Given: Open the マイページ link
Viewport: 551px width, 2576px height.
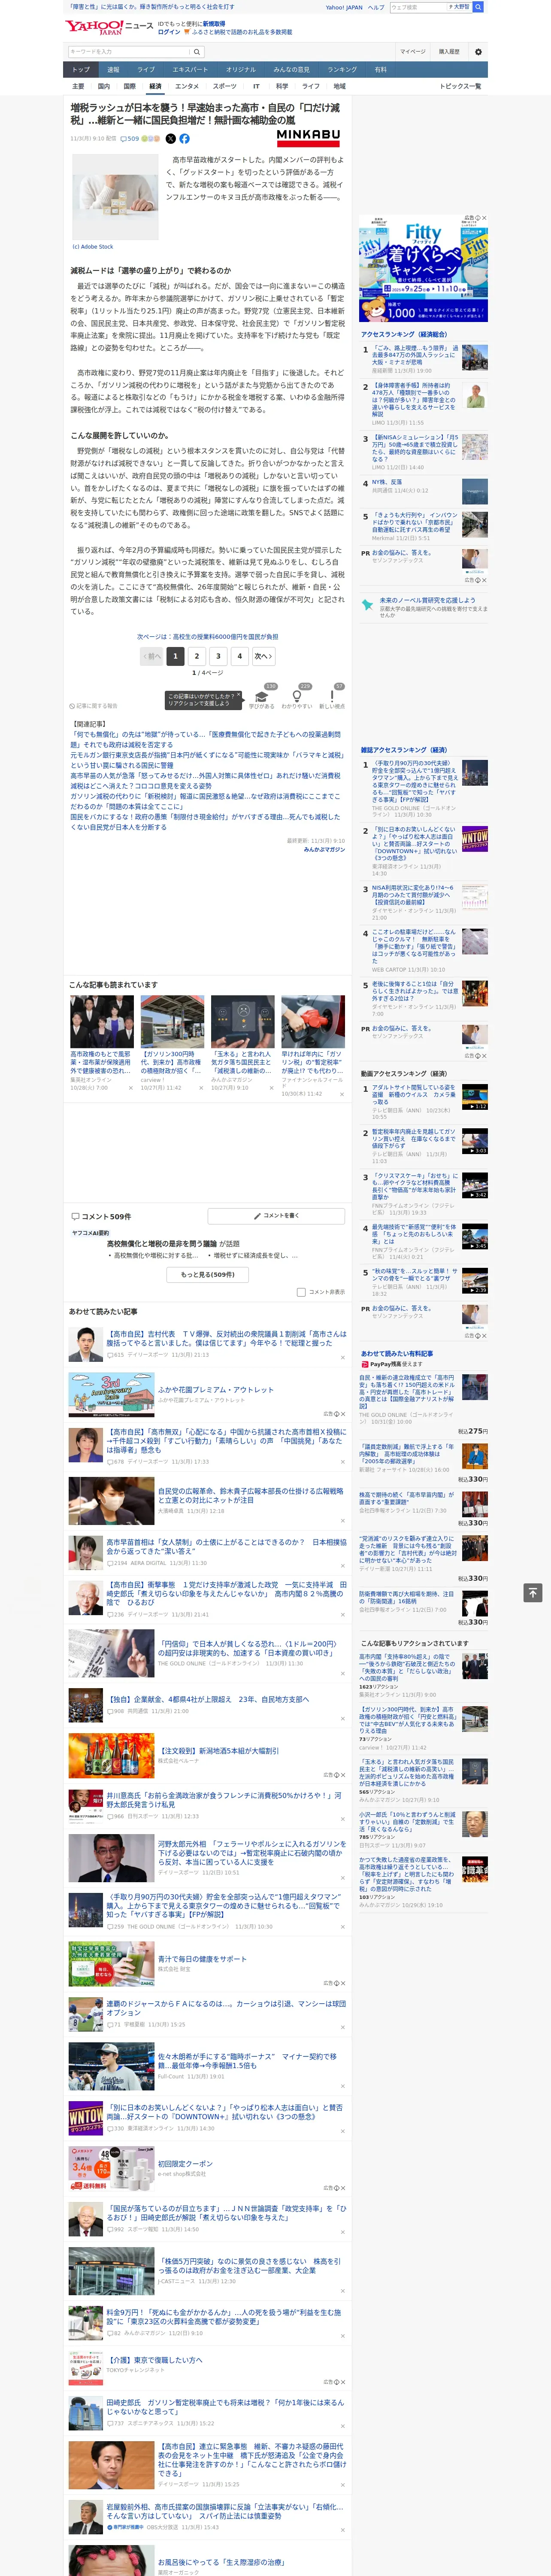Looking at the screenshot, I should coord(413,51).
